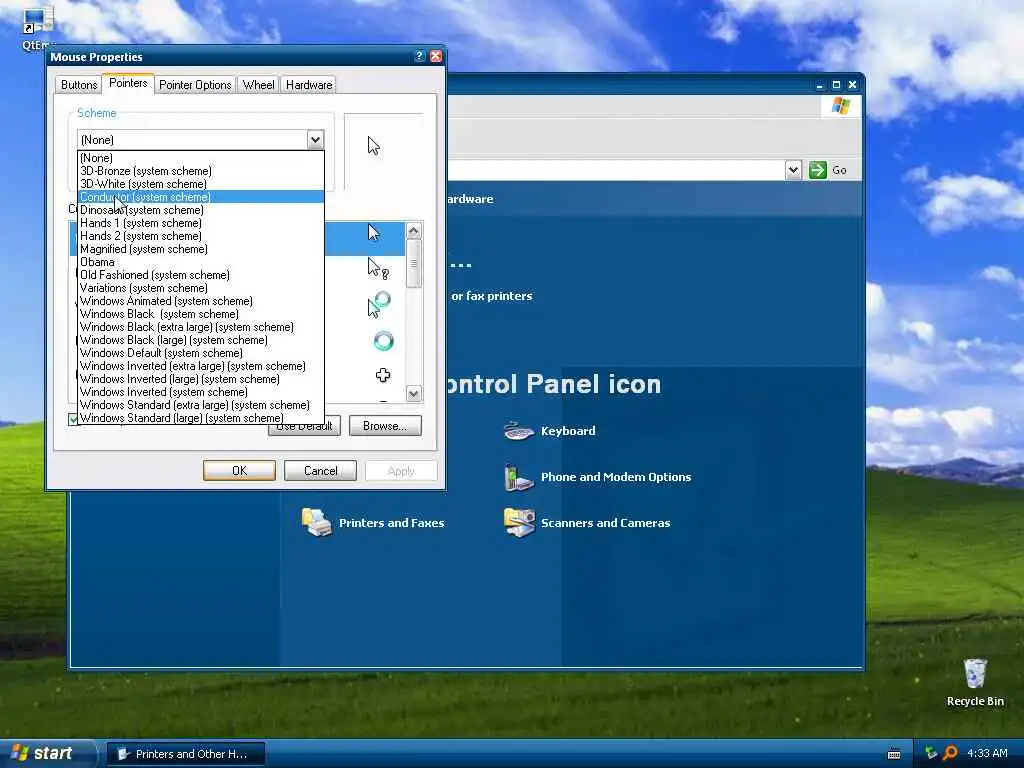This screenshot has height=768, width=1024.
Task: Choose Hands 1 (system scheme)
Action: click(200, 223)
